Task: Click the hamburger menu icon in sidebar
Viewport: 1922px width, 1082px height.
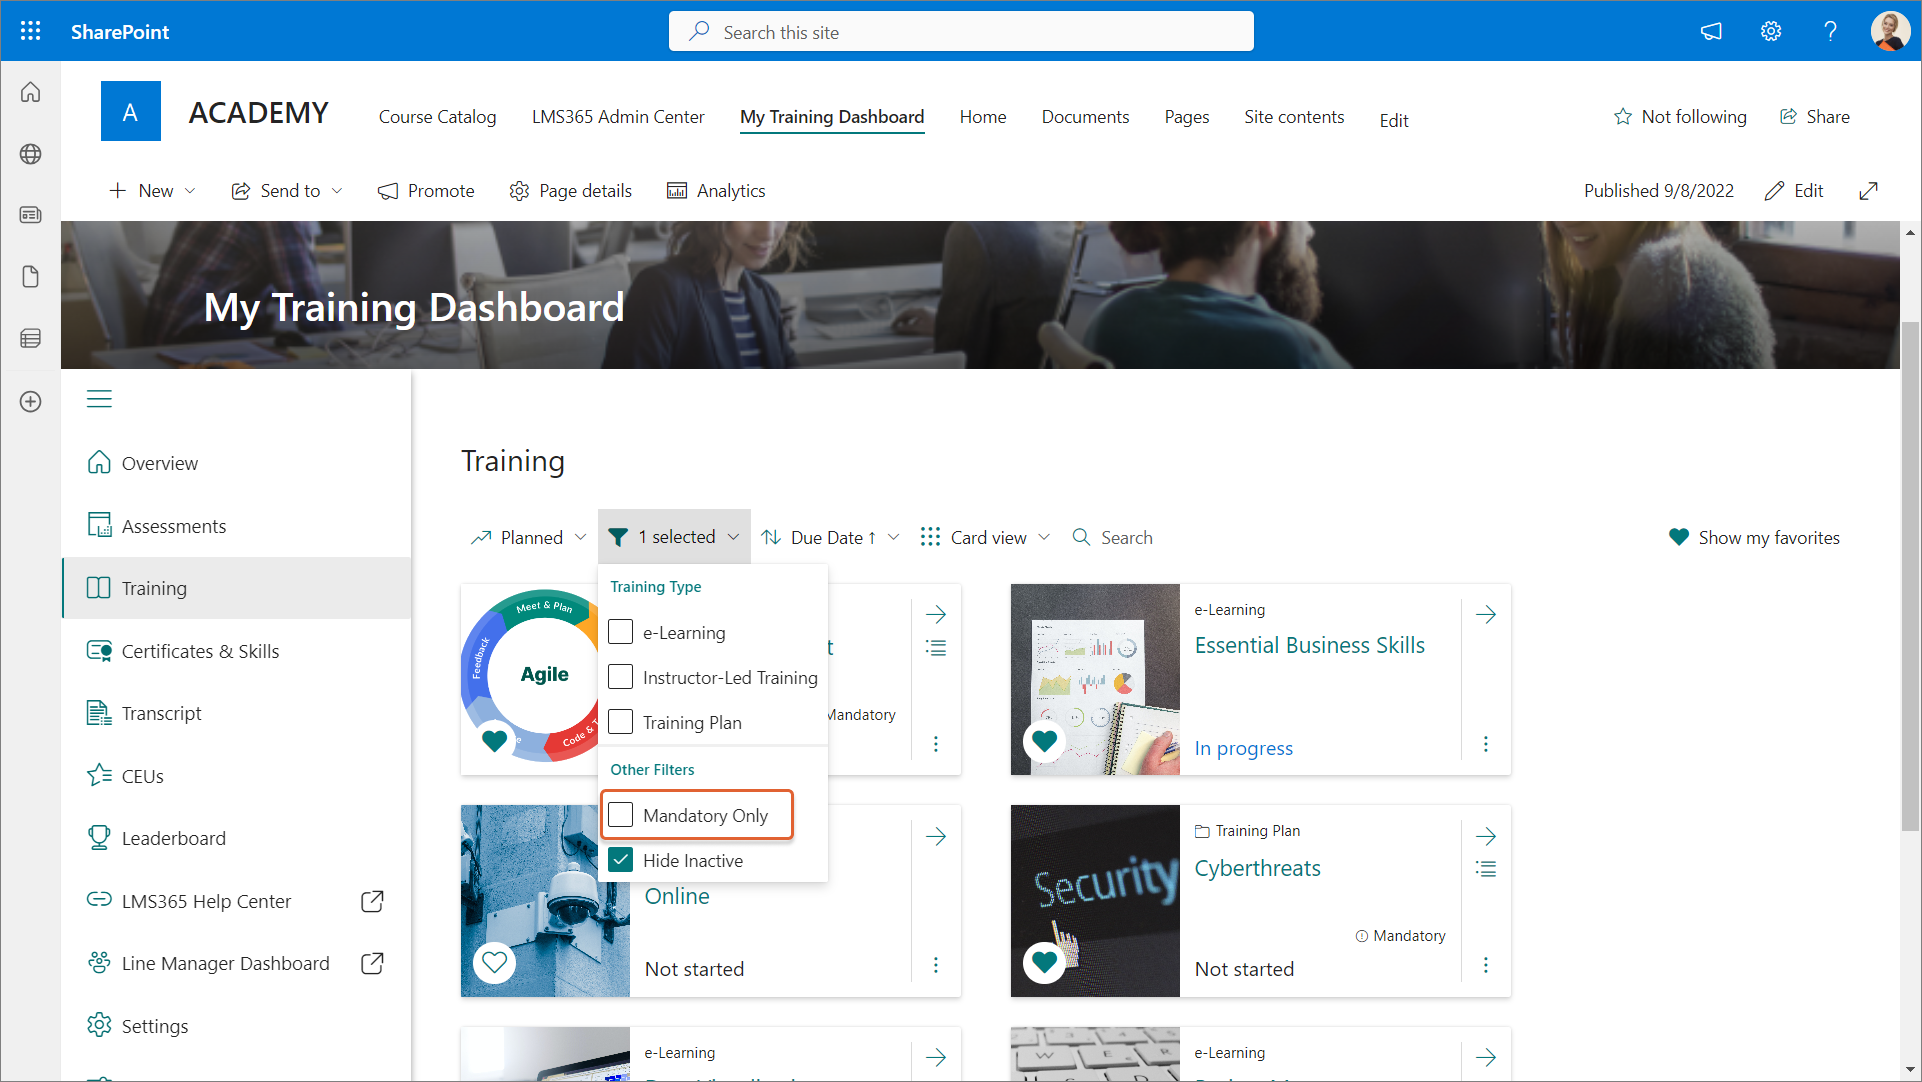Action: click(x=99, y=399)
